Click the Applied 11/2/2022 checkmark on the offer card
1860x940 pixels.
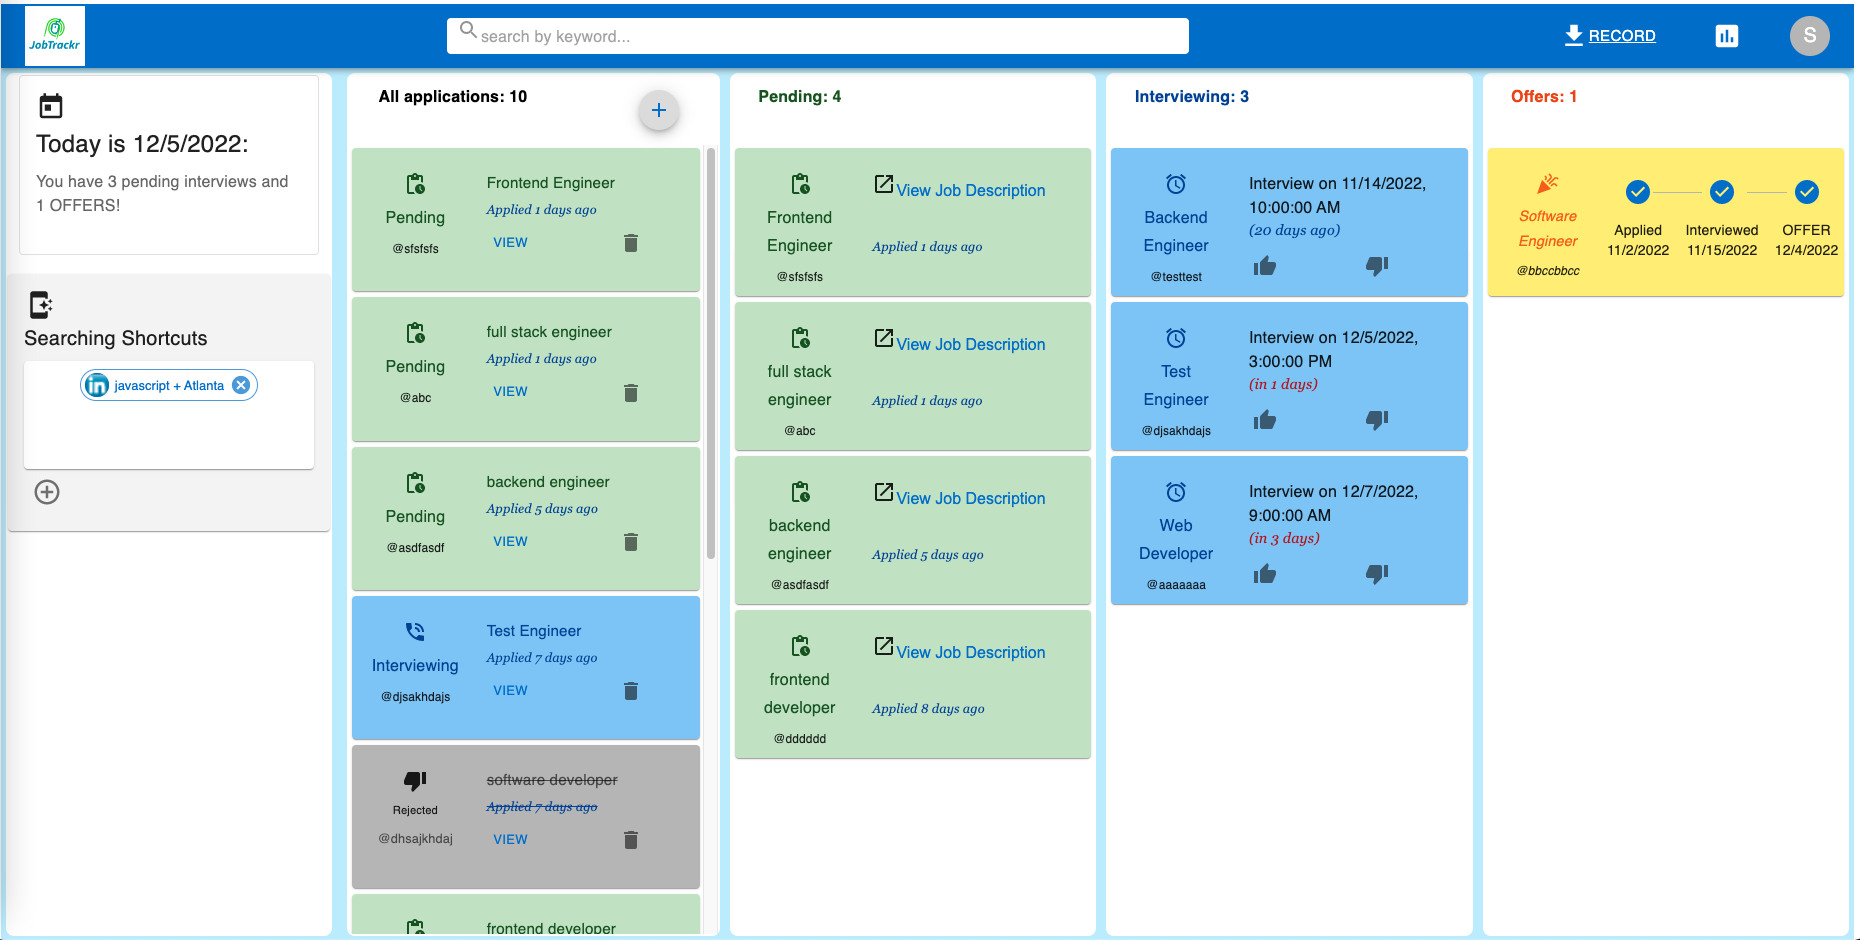(x=1637, y=192)
